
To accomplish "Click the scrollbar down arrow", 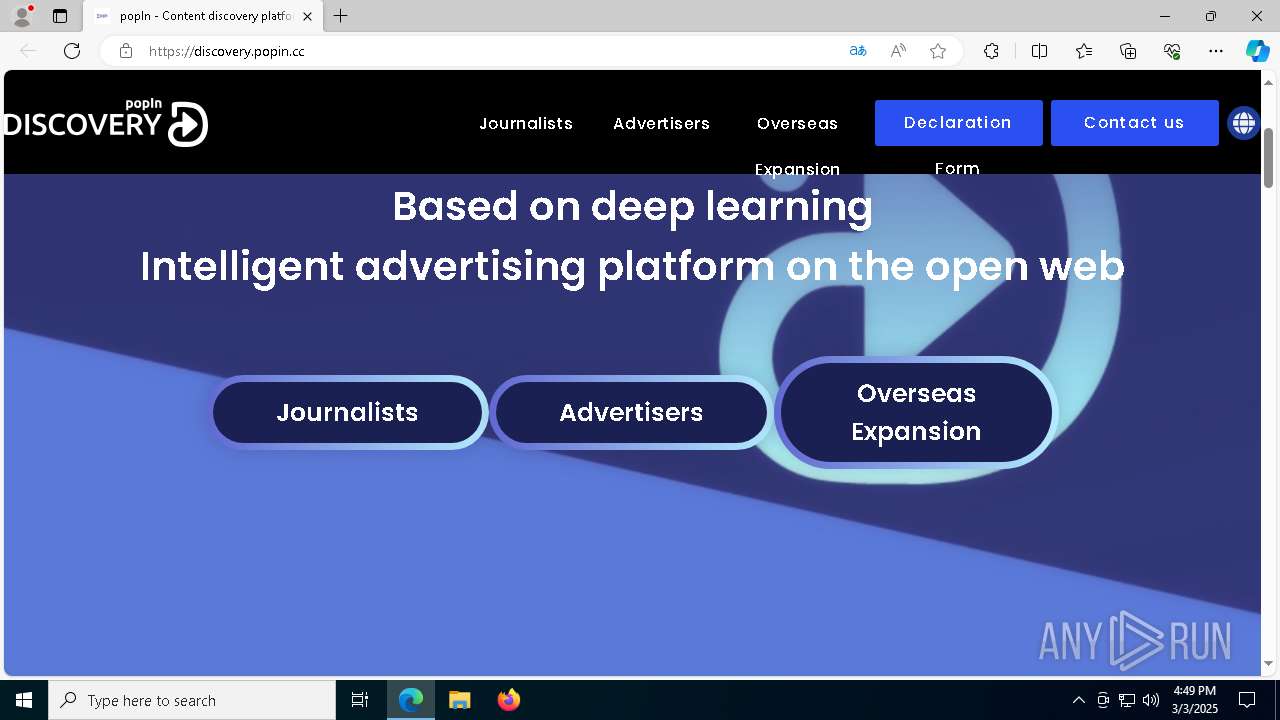I will [x=1269, y=664].
